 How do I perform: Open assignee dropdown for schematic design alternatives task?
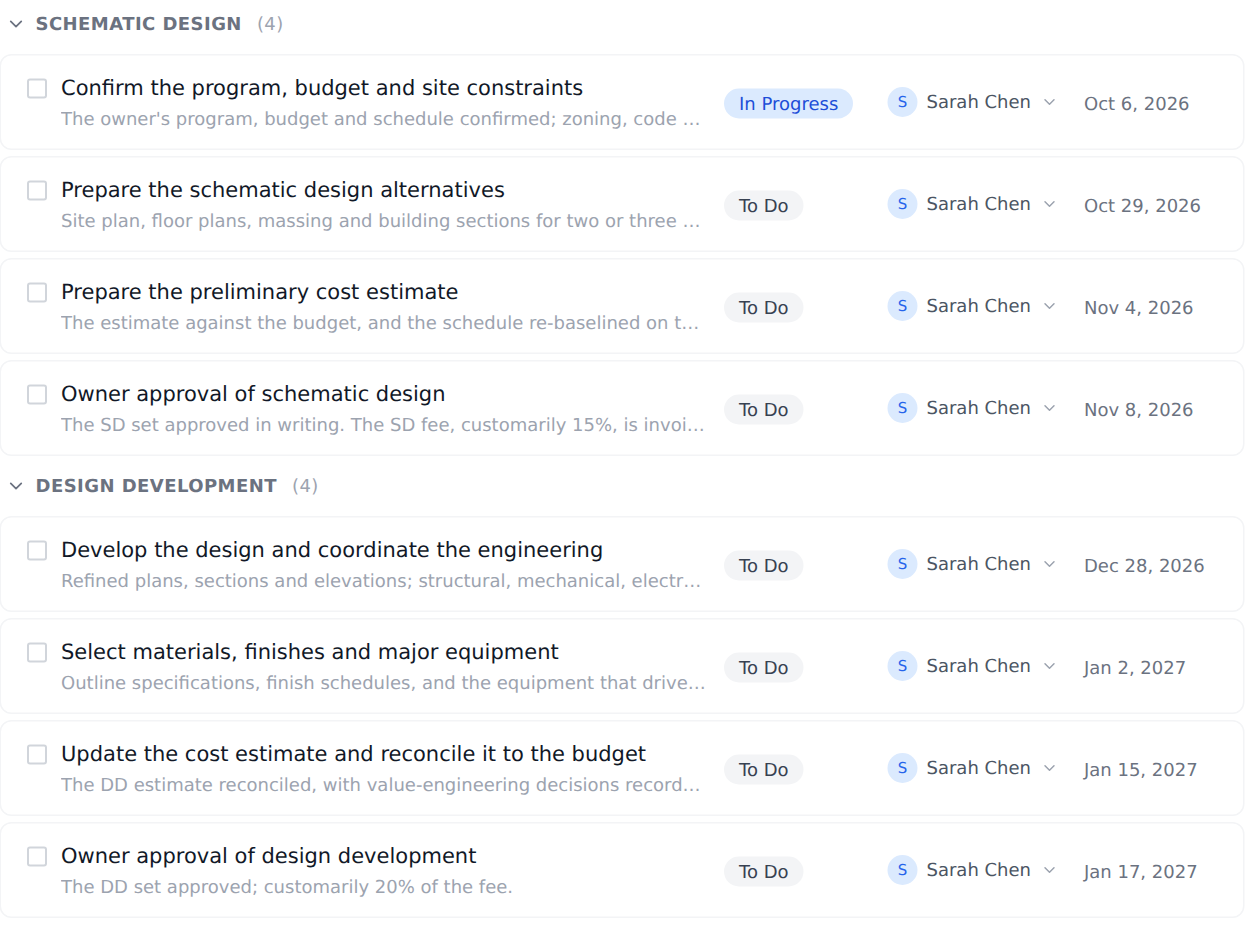coord(1049,204)
